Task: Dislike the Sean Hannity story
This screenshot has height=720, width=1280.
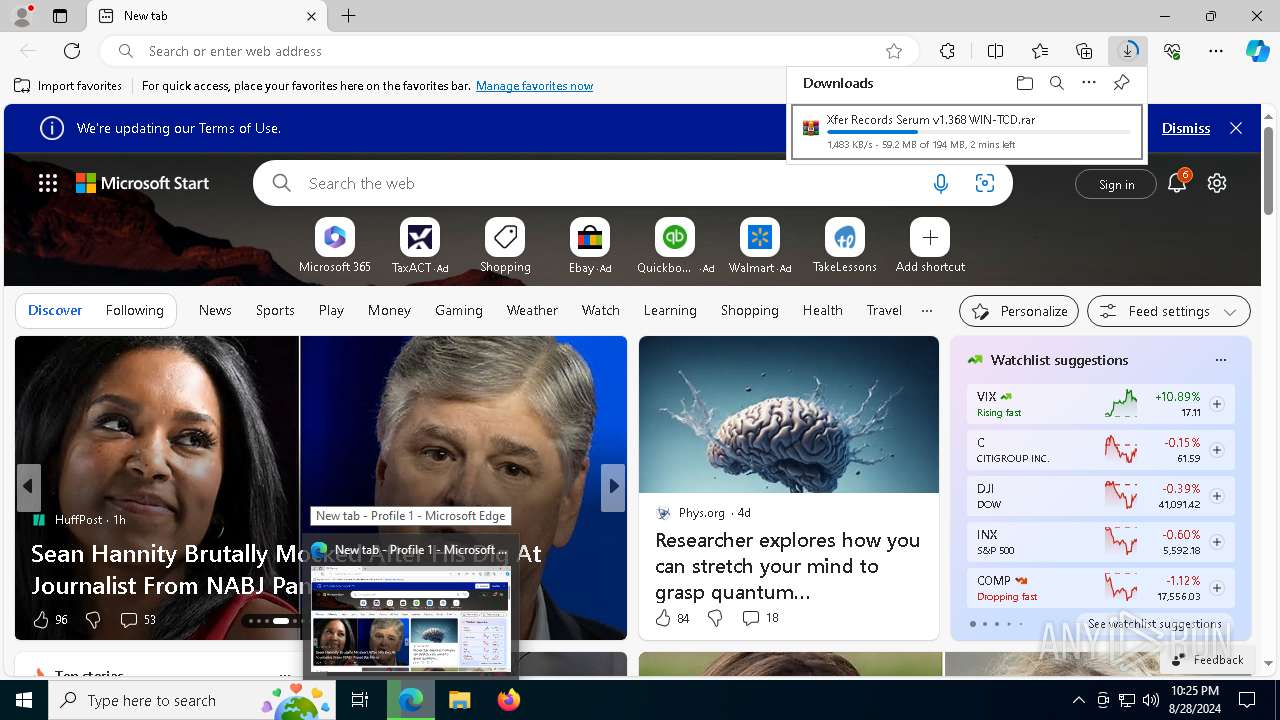Action: coord(93,620)
